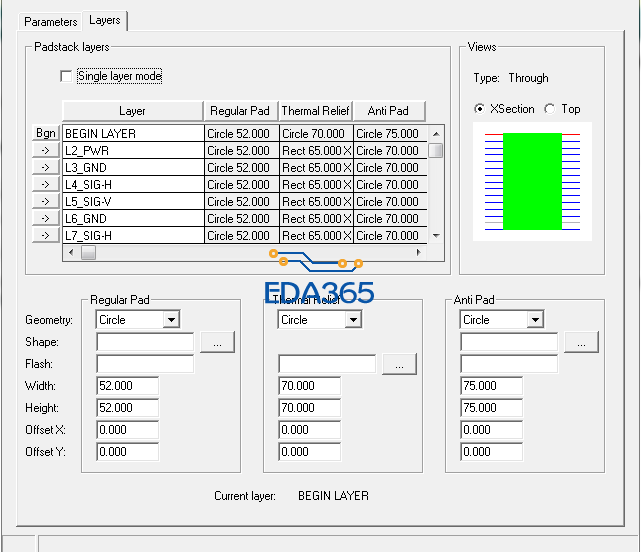Select the L2_PWR layer cell

point(133,150)
